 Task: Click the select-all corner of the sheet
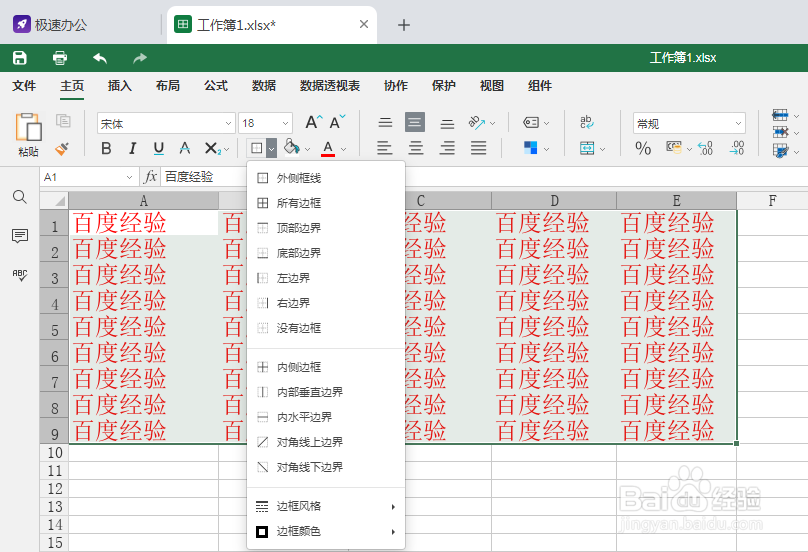click(54, 200)
